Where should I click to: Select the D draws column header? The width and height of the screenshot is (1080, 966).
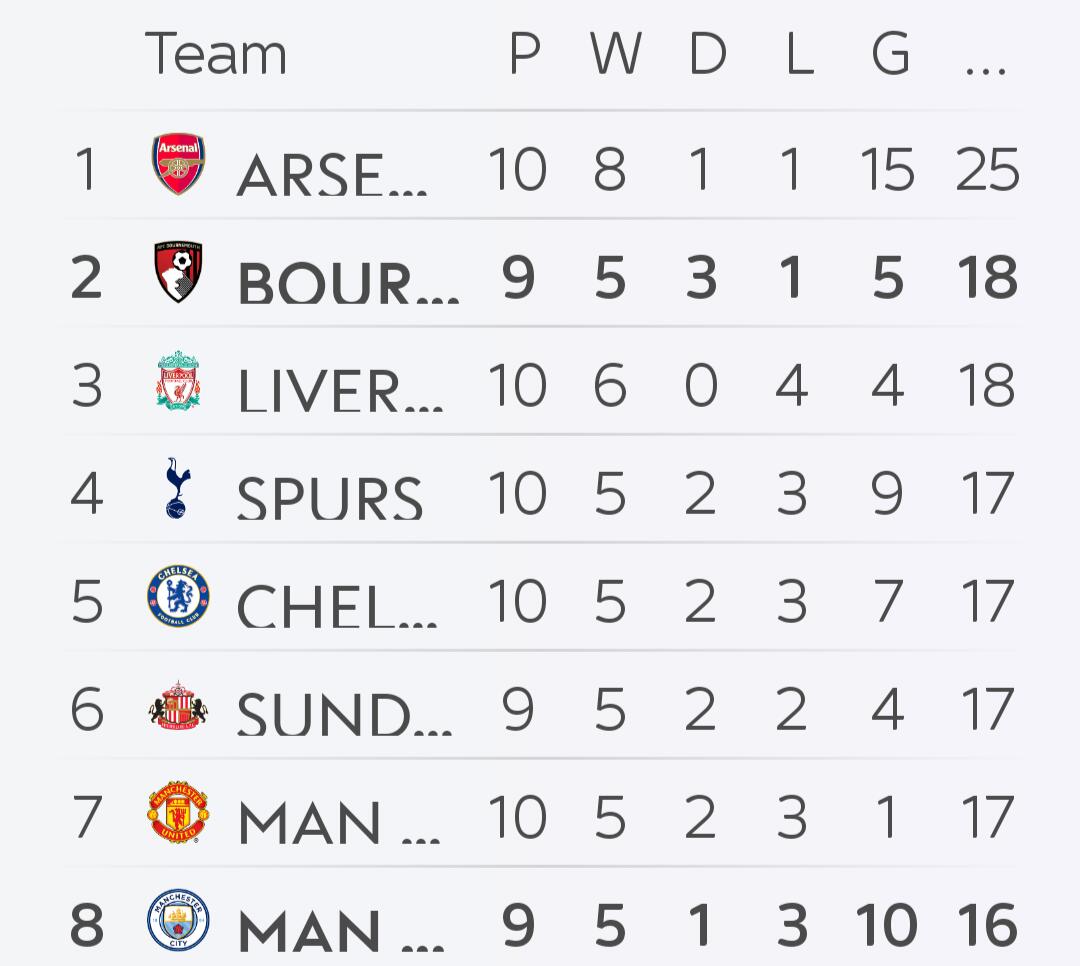click(x=706, y=53)
